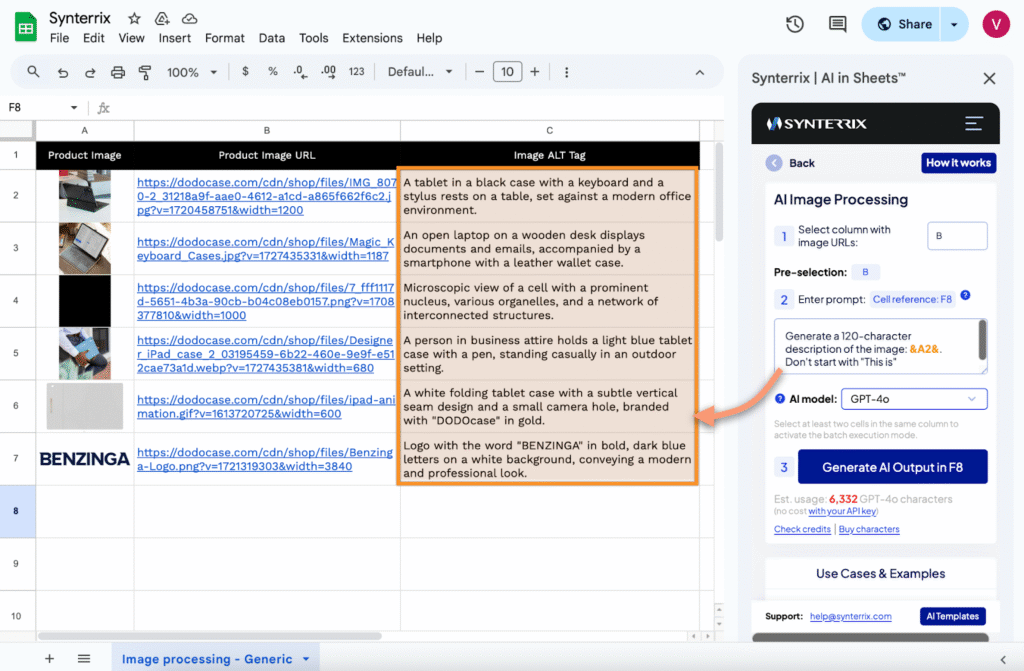Screen dimensions: 1024x671
Task: Format as percent
Action: click(x=272, y=71)
